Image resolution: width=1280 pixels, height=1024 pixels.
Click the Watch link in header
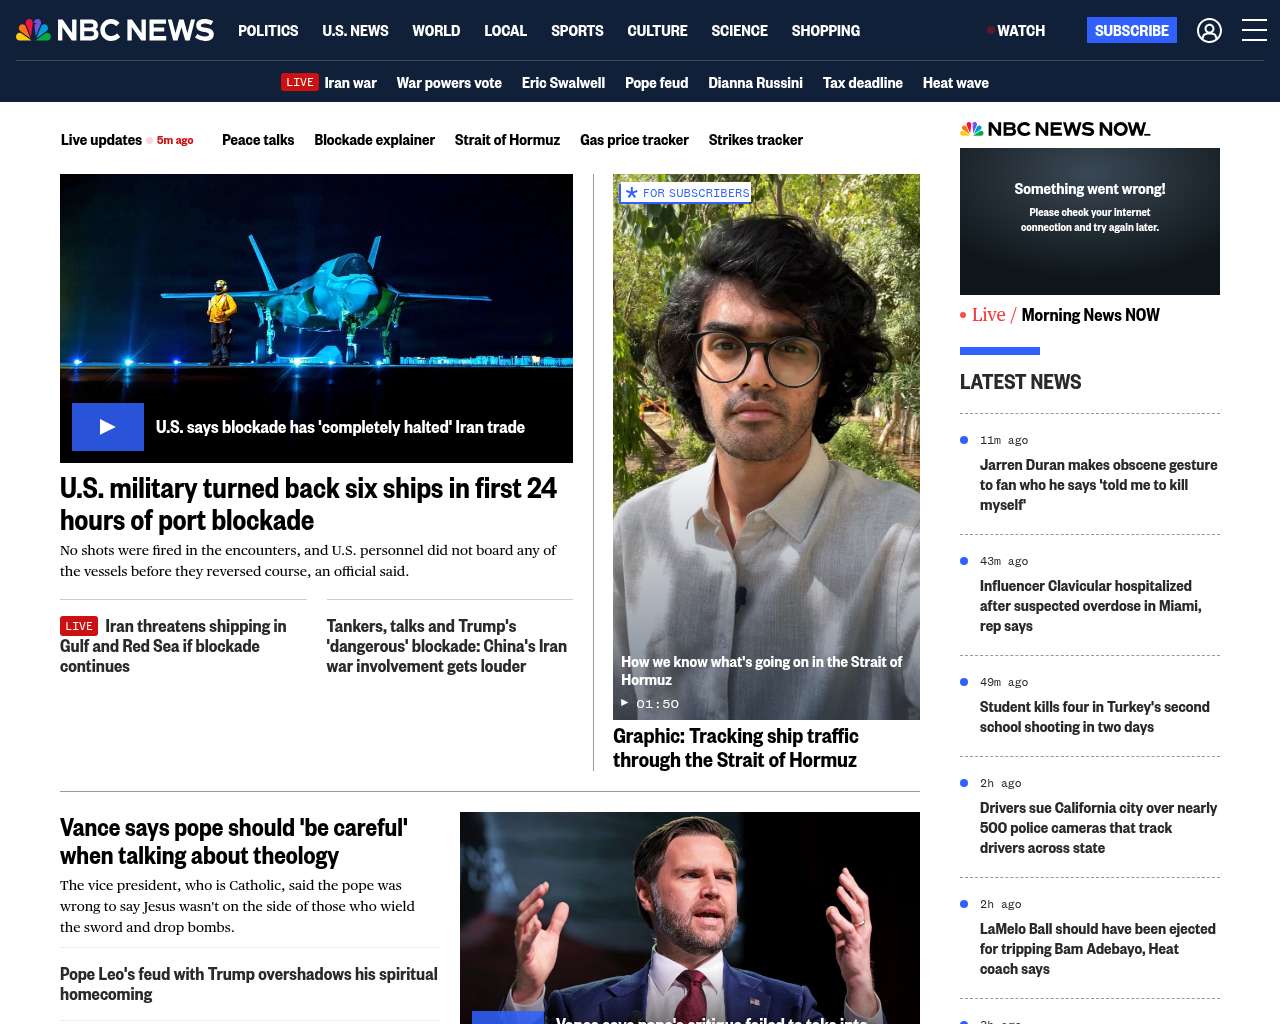click(1016, 31)
